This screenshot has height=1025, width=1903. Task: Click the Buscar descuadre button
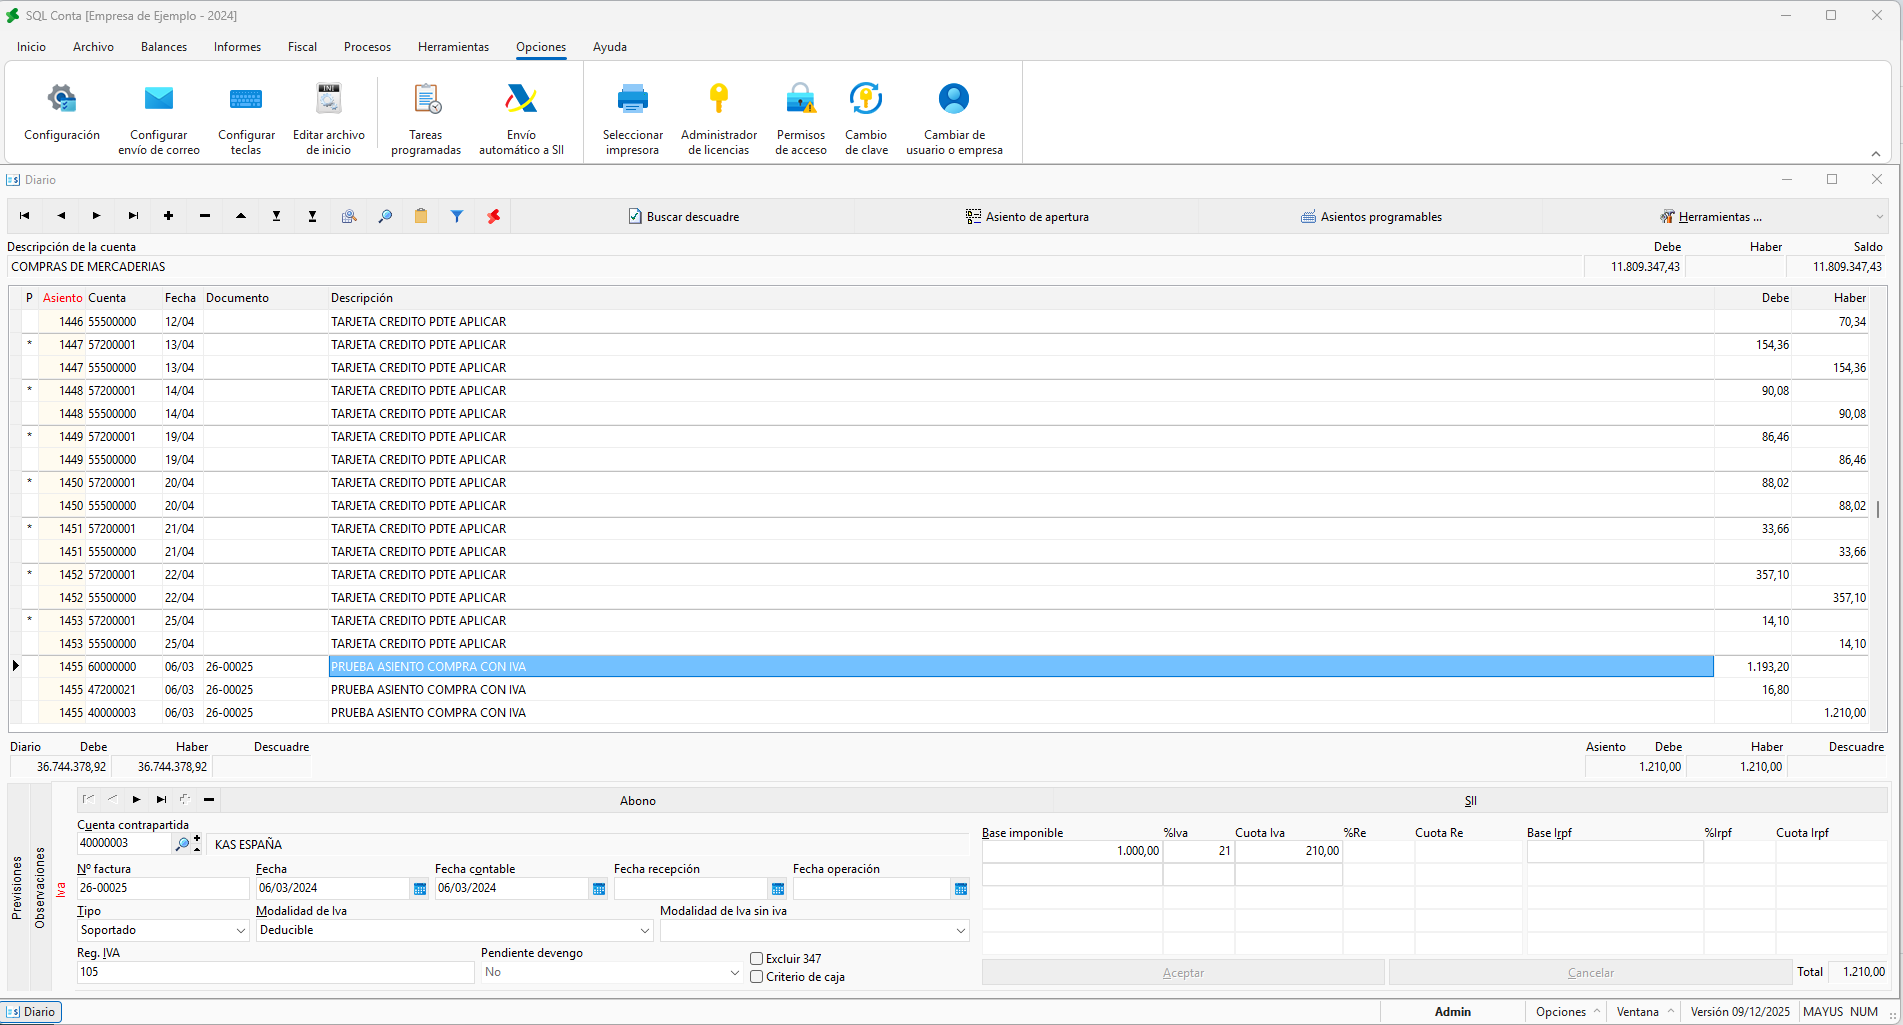[684, 217]
